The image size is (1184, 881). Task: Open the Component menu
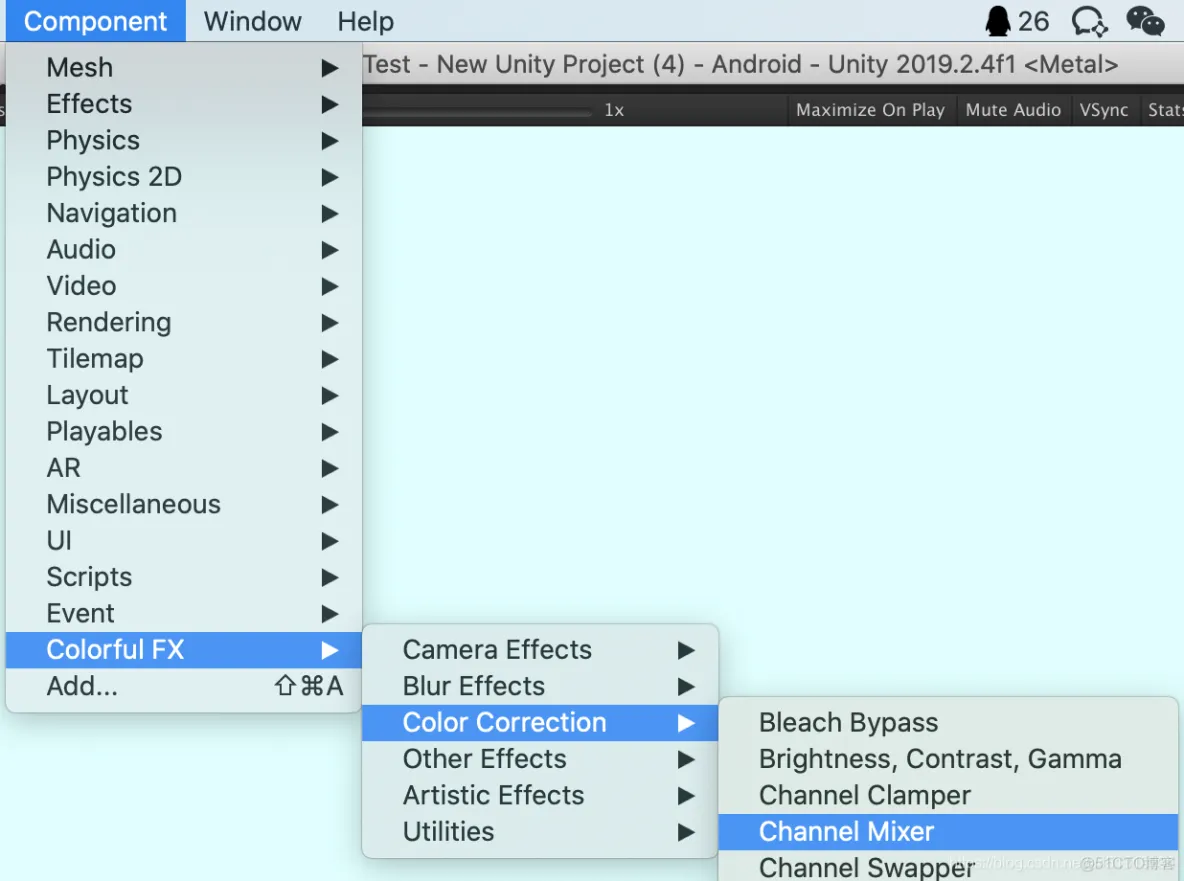click(96, 21)
